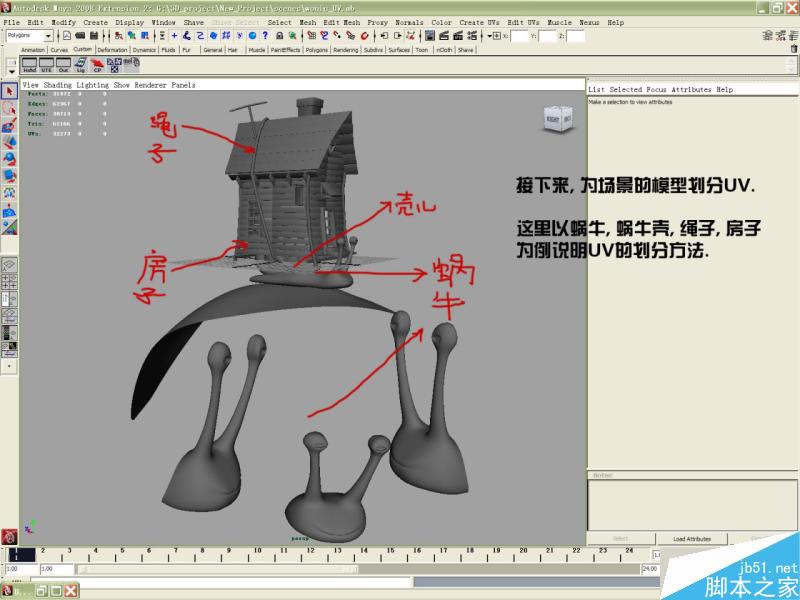800x600 pixels.
Task: Switch to the Deformation shelf tab
Action: pyautogui.click(x=112, y=50)
